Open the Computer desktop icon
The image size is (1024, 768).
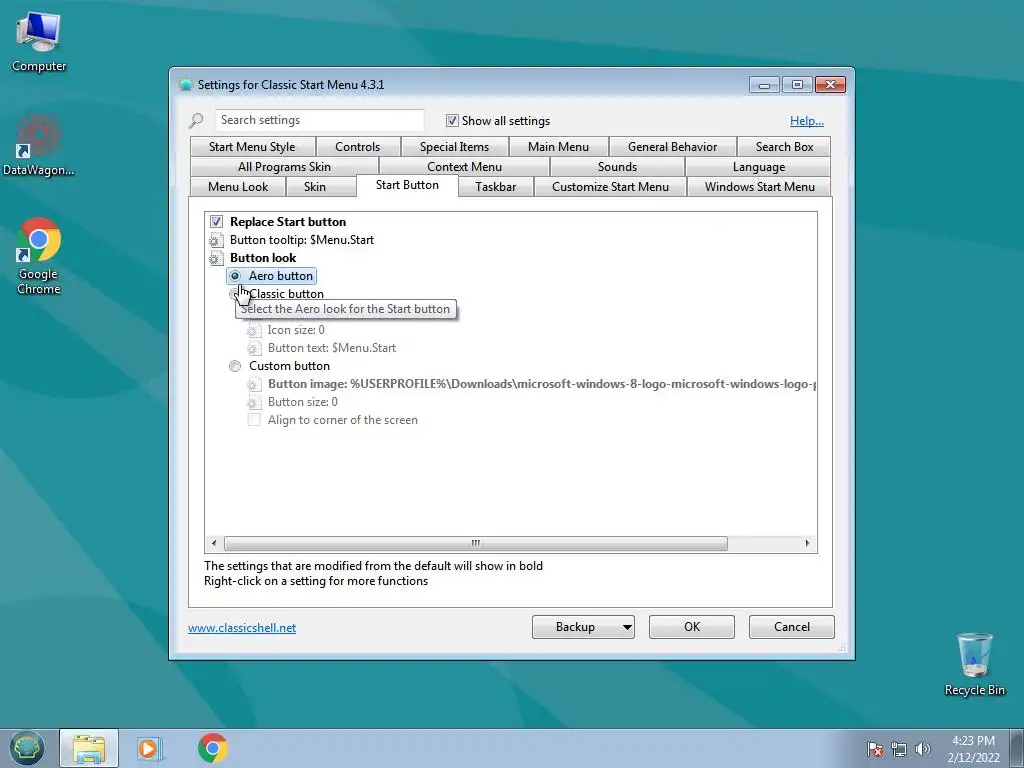click(x=39, y=41)
